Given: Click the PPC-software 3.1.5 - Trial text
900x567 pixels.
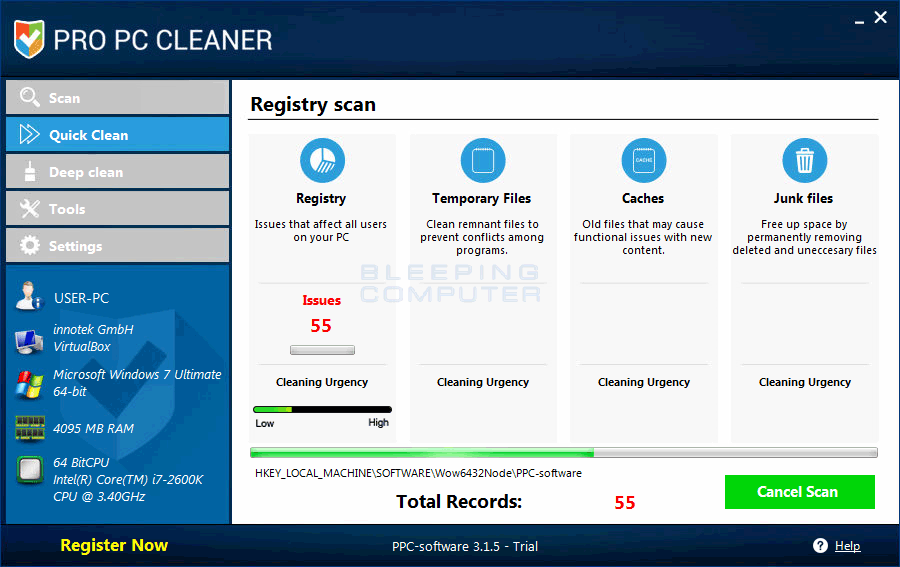Looking at the screenshot, I should (x=465, y=546).
